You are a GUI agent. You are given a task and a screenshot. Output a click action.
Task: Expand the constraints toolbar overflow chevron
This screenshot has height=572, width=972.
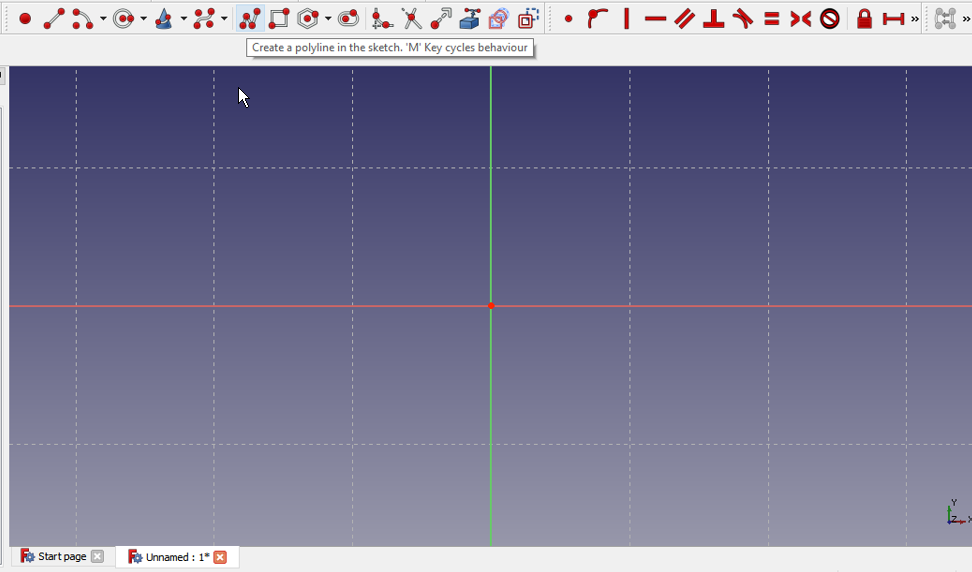coord(915,19)
